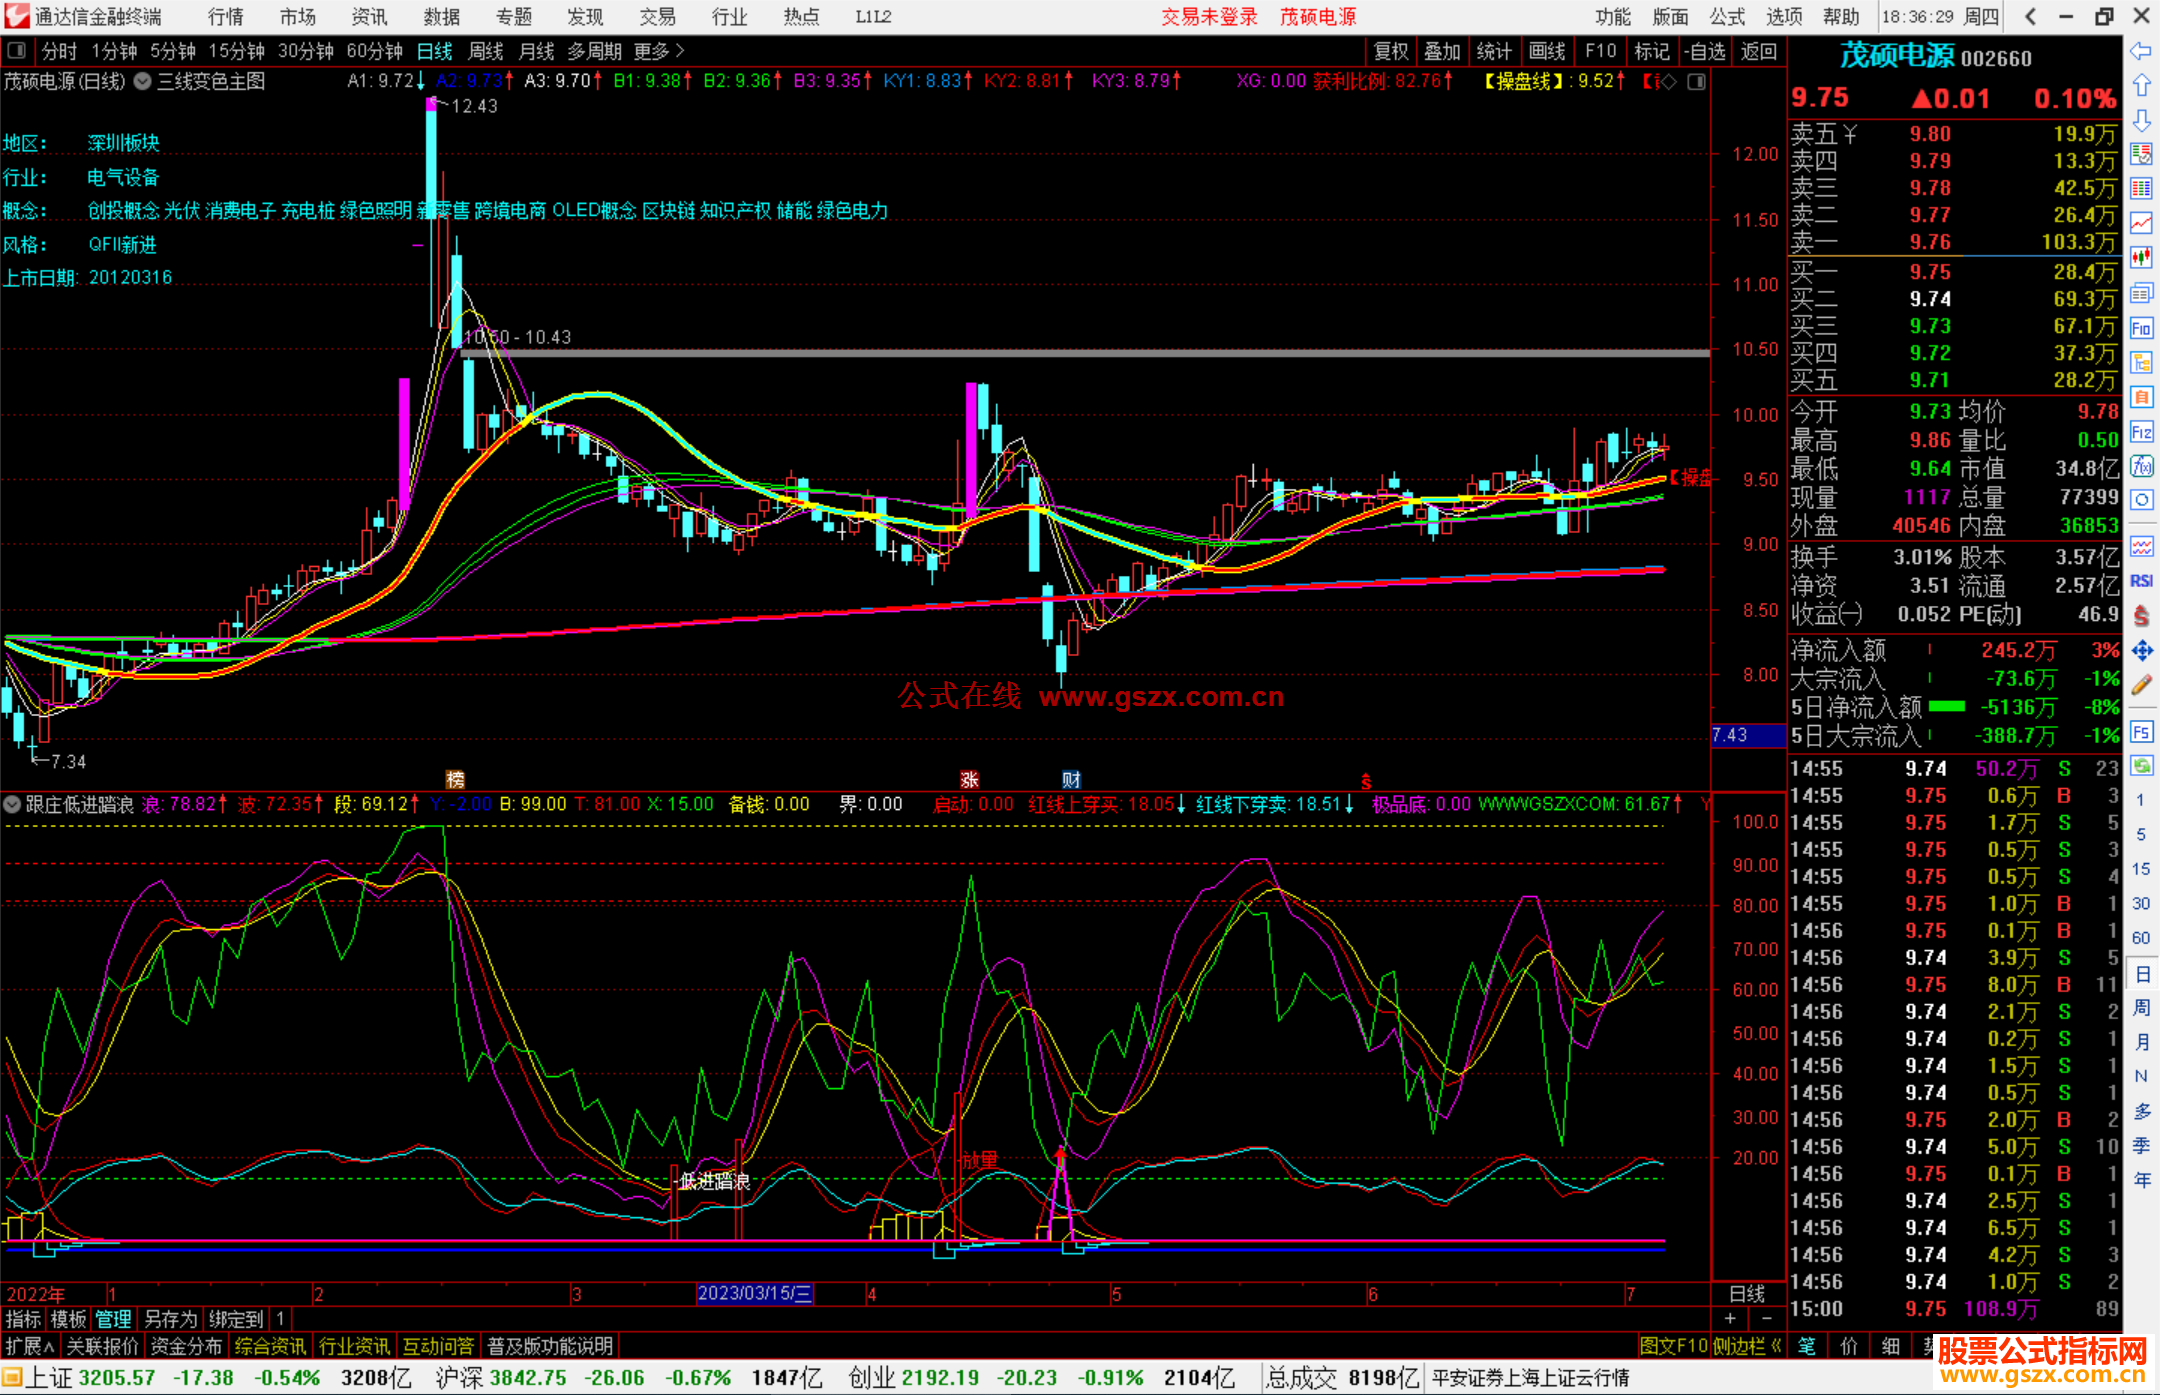Open the candlestick chart sidebar icon
Image resolution: width=2160 pixels, height=1395 pixels.
tap(2141, 258)
